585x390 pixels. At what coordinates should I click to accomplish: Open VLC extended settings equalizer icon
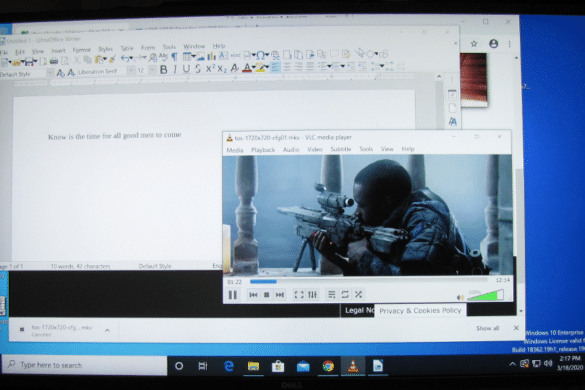(312, 295)
